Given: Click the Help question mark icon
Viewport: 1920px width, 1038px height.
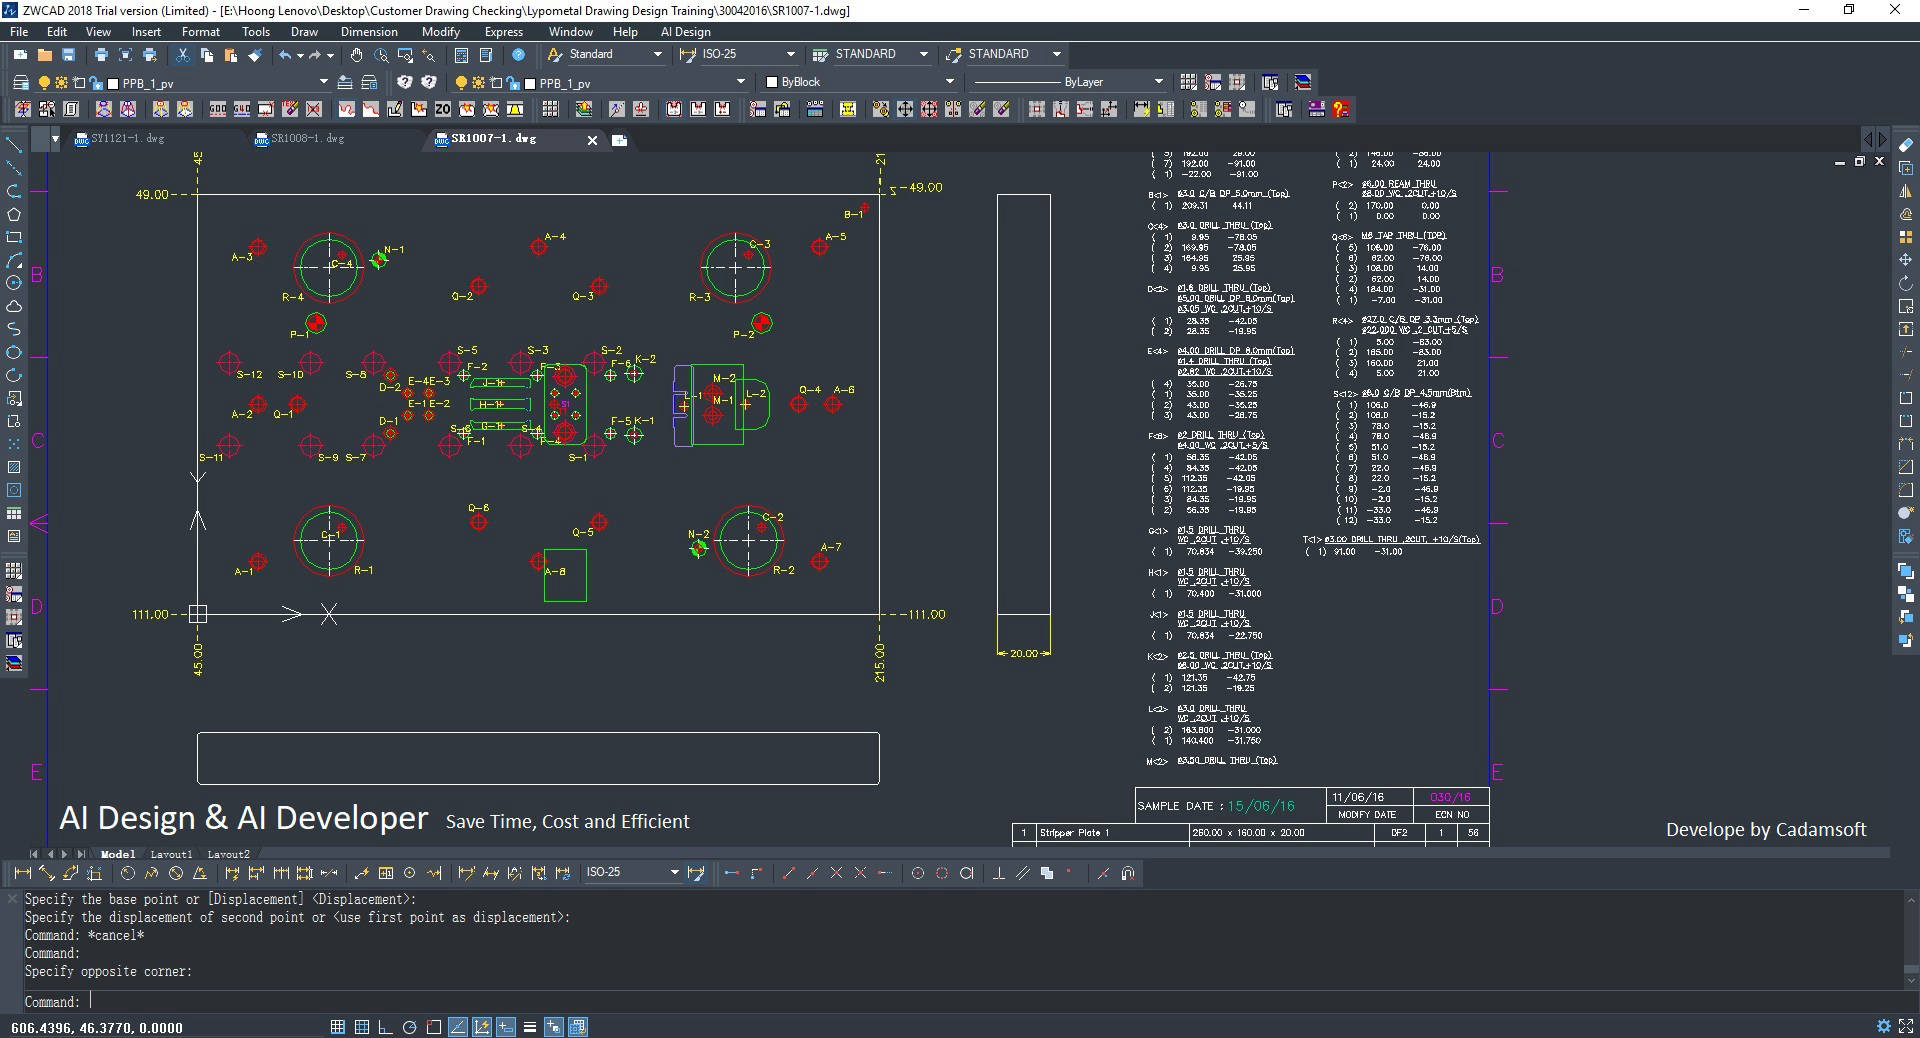Looking at the screenshot, I should point(518,55).
